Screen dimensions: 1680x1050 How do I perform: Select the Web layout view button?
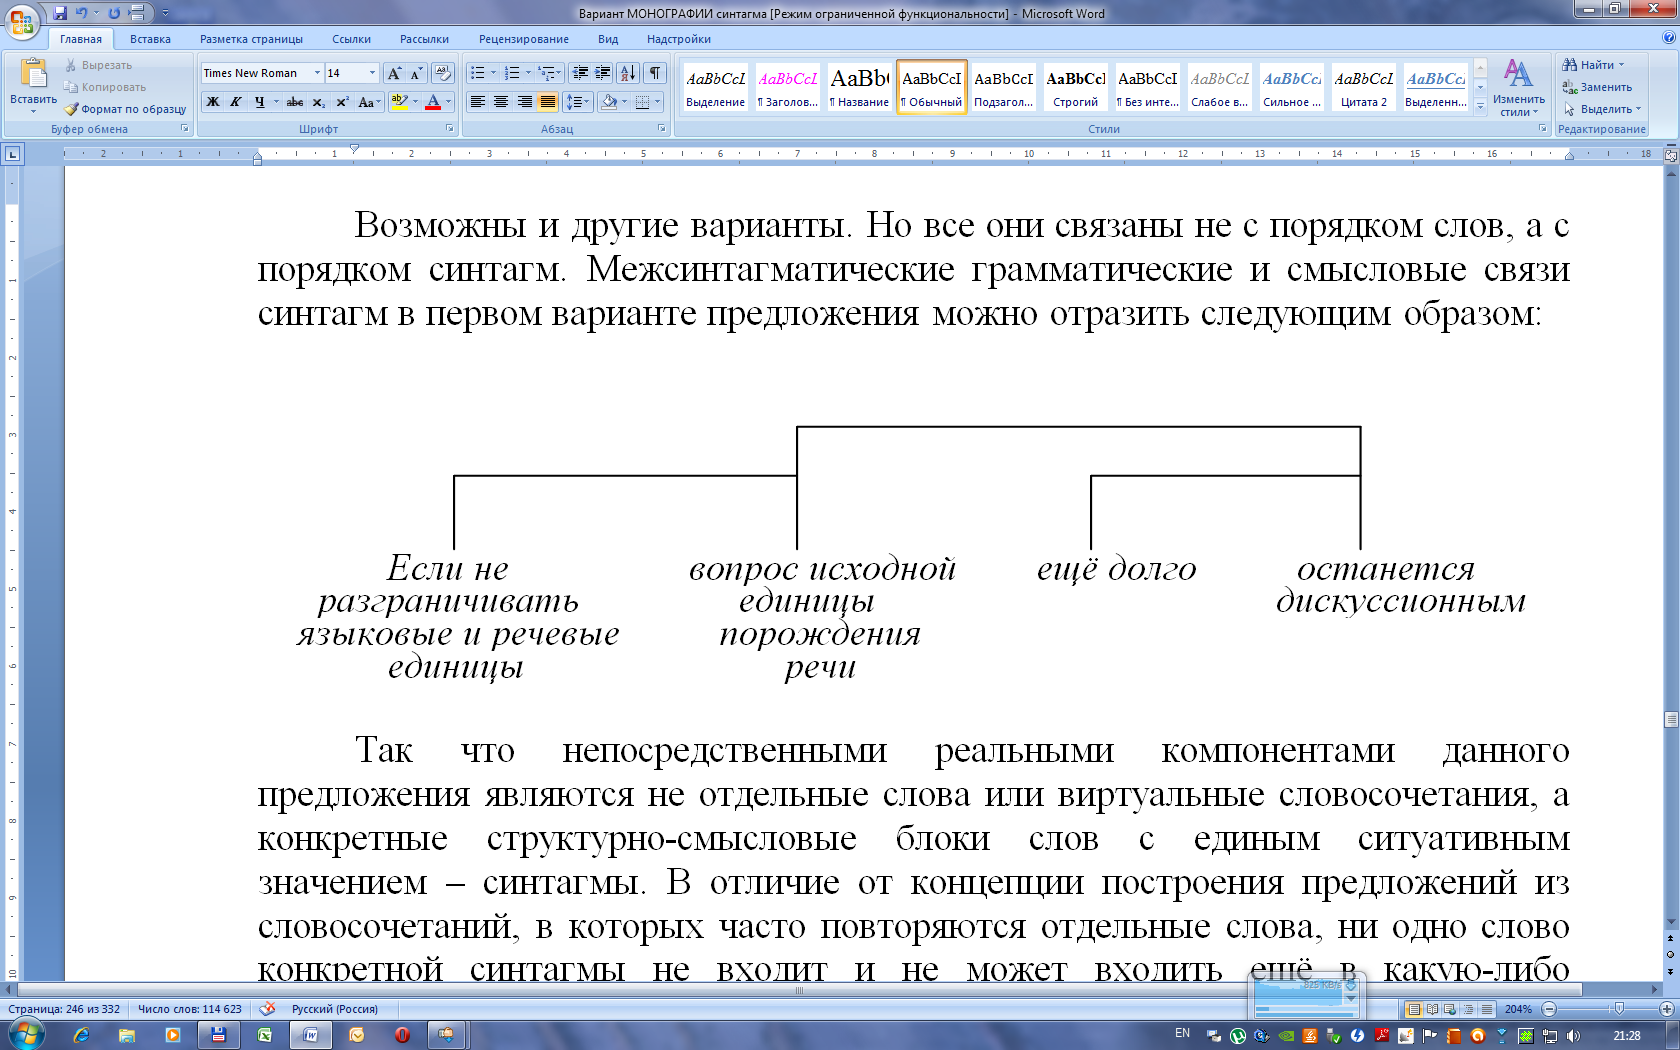click(x=1450, y=1009)
